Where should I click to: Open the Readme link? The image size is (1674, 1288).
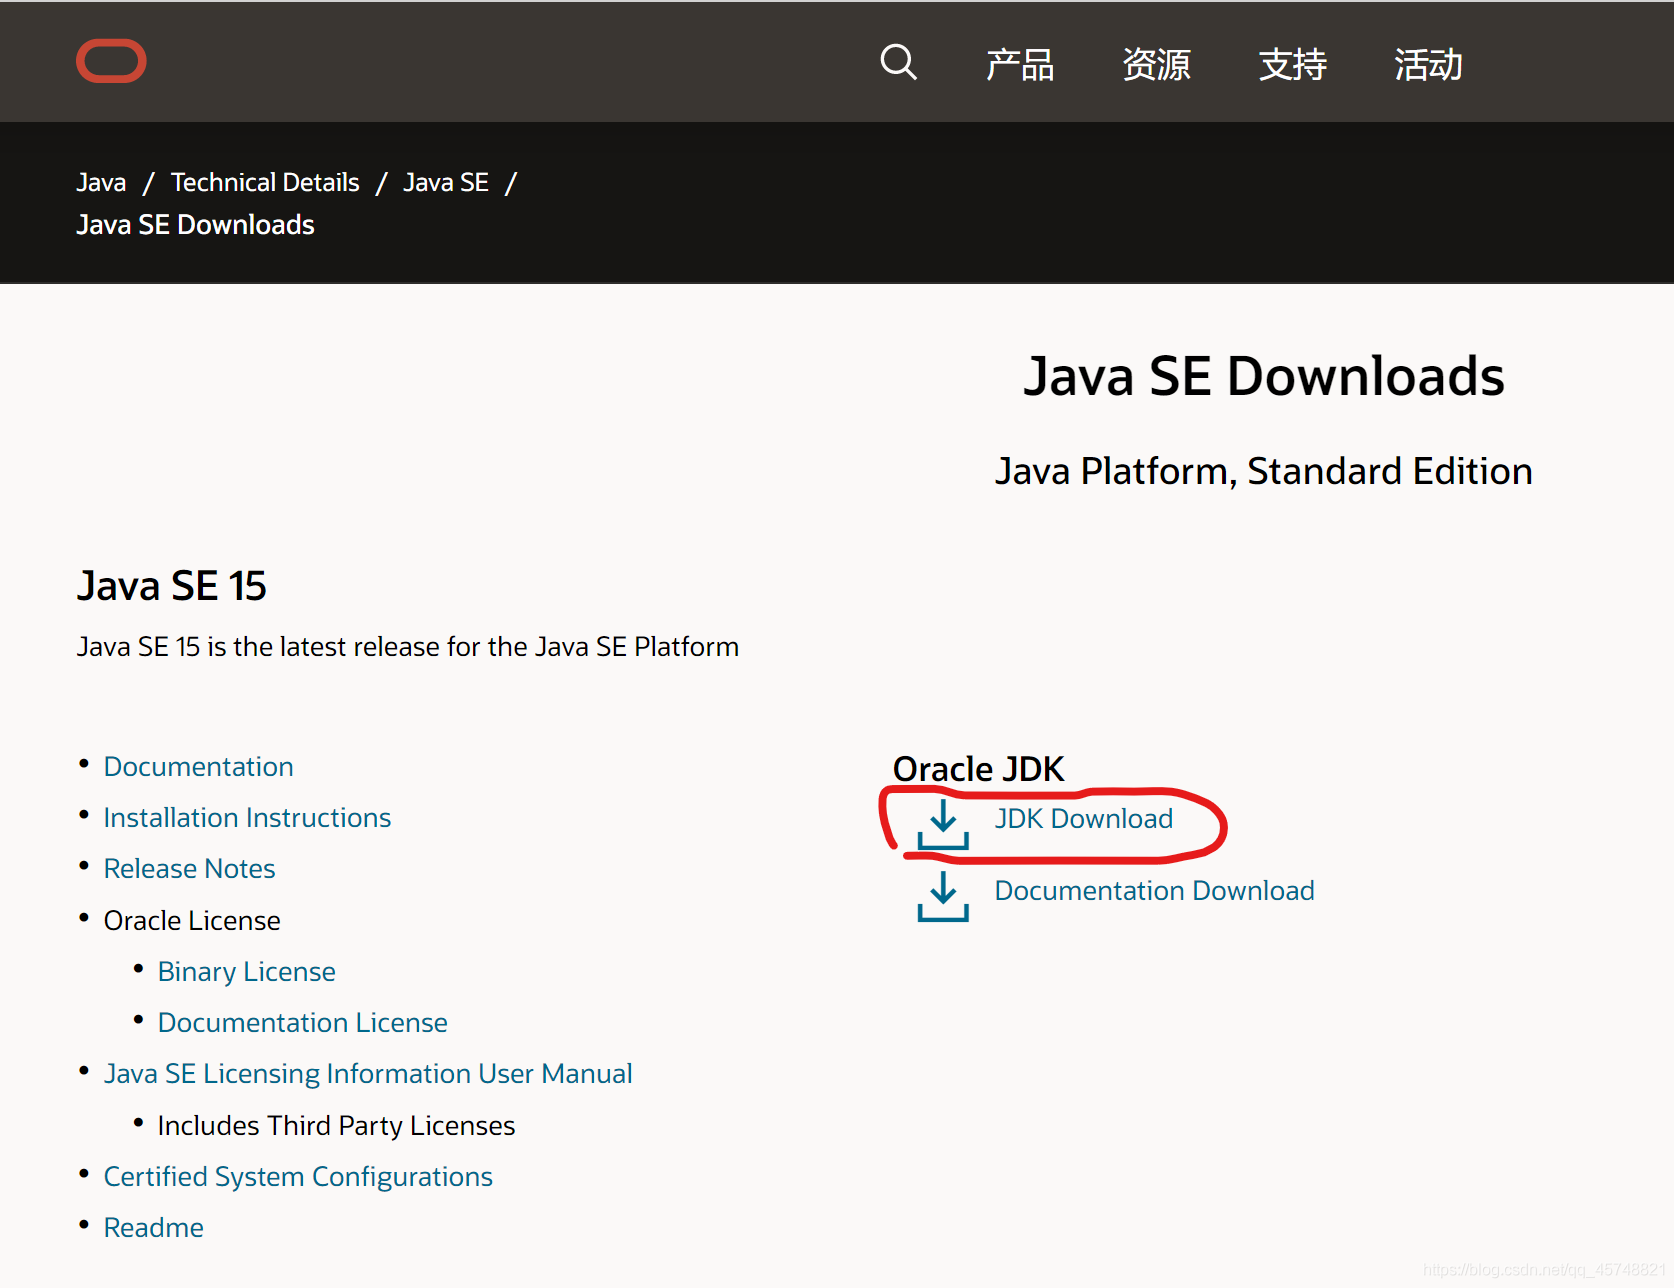point(153,1227)
